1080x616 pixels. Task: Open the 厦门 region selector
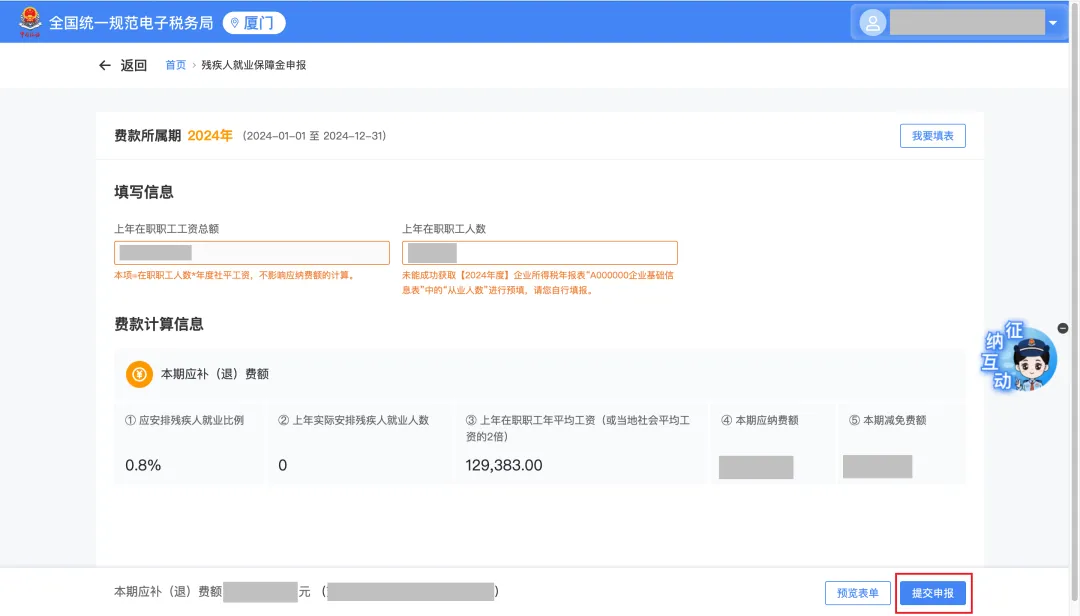point(254,23)
